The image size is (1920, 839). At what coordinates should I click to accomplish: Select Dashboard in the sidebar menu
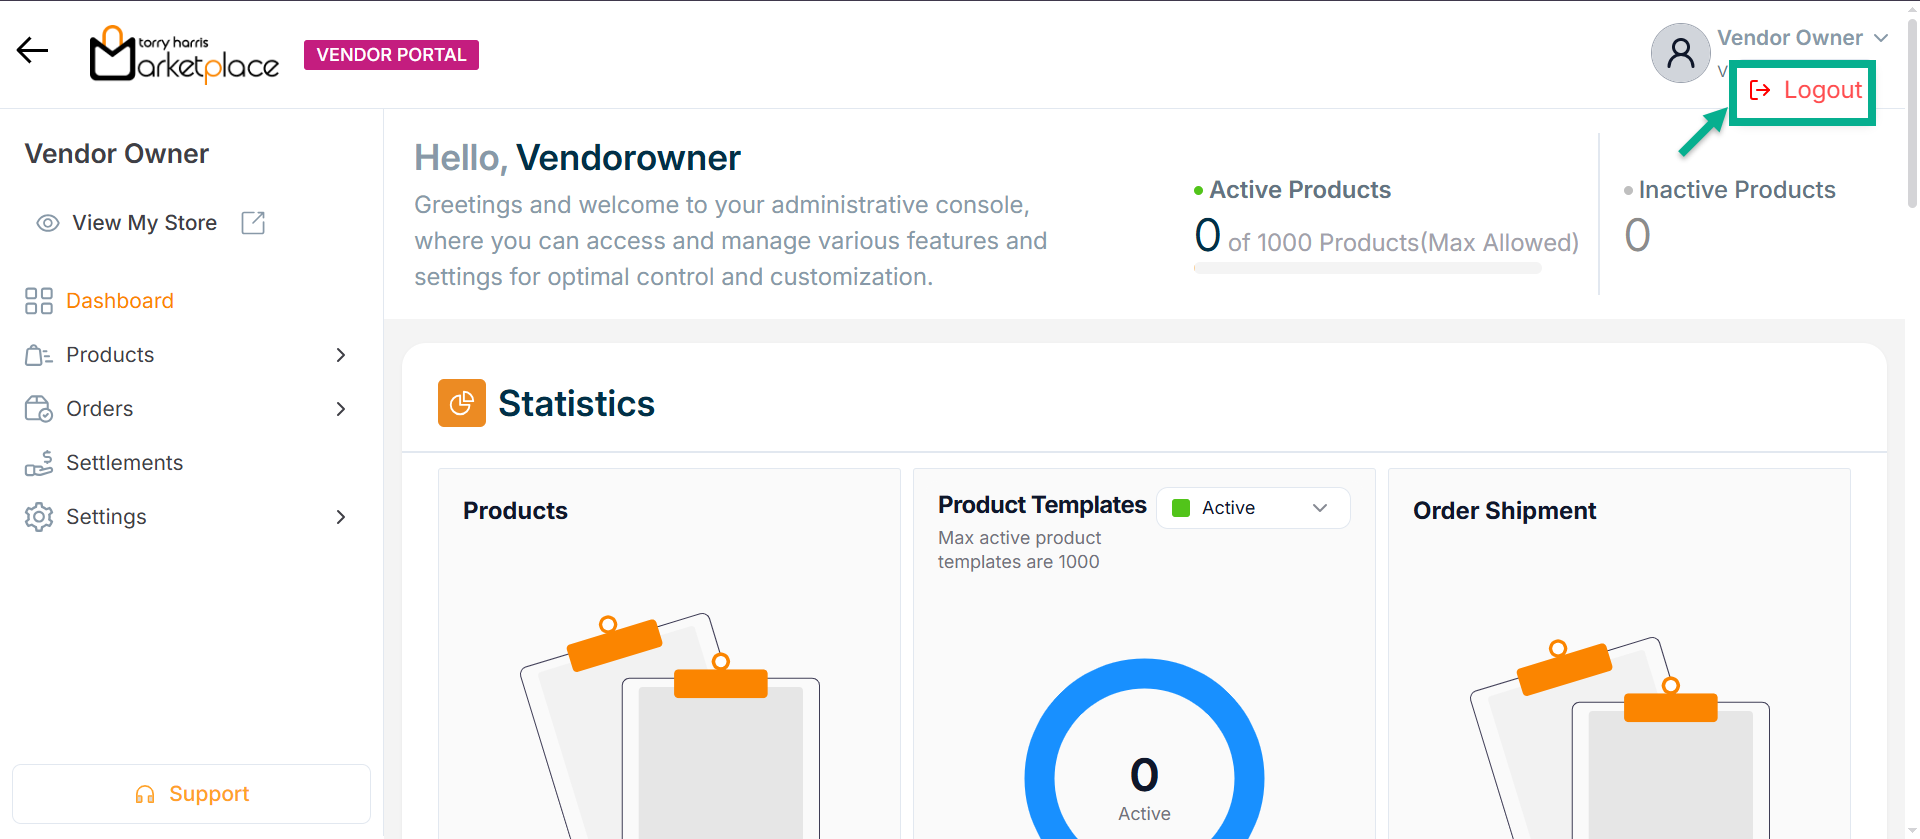[119, 301]
